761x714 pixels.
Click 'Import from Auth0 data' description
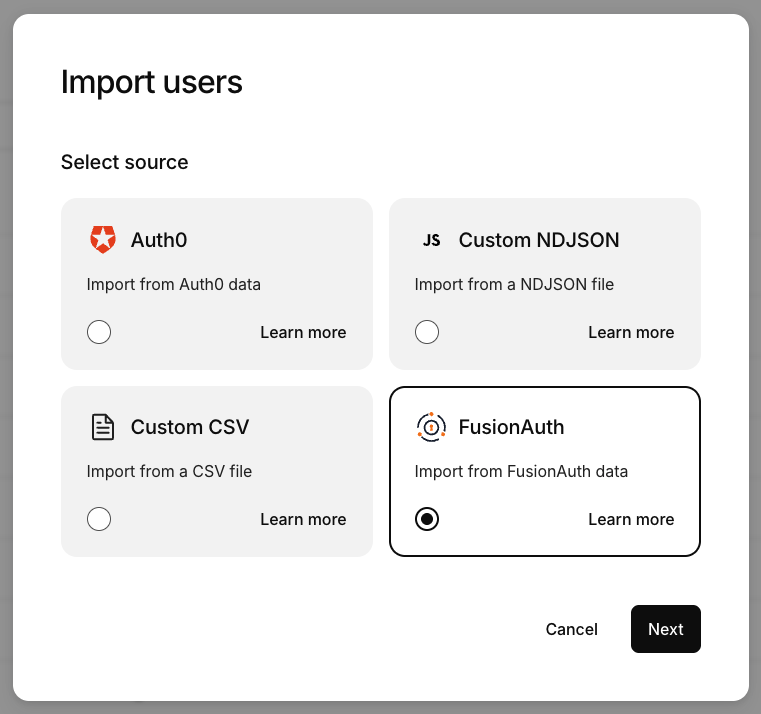[x=174, y=284]
